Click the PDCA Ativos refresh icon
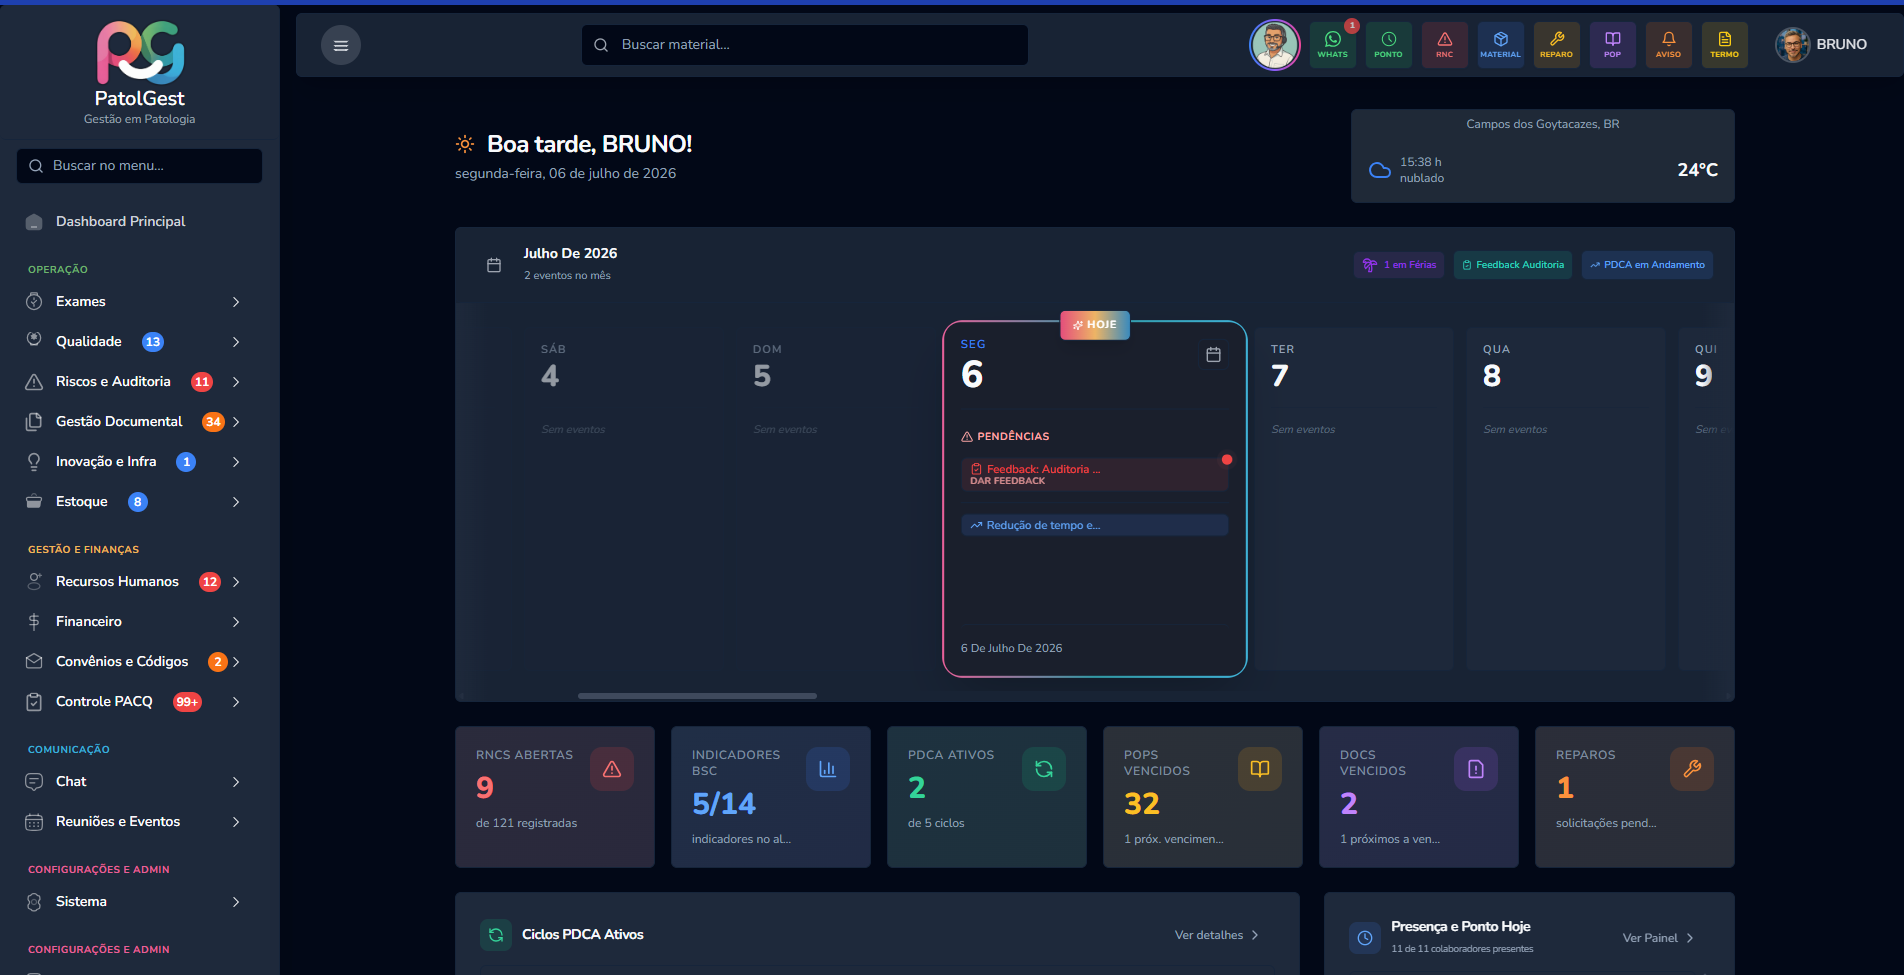The image size is (1904, 975). [1044, 769]
